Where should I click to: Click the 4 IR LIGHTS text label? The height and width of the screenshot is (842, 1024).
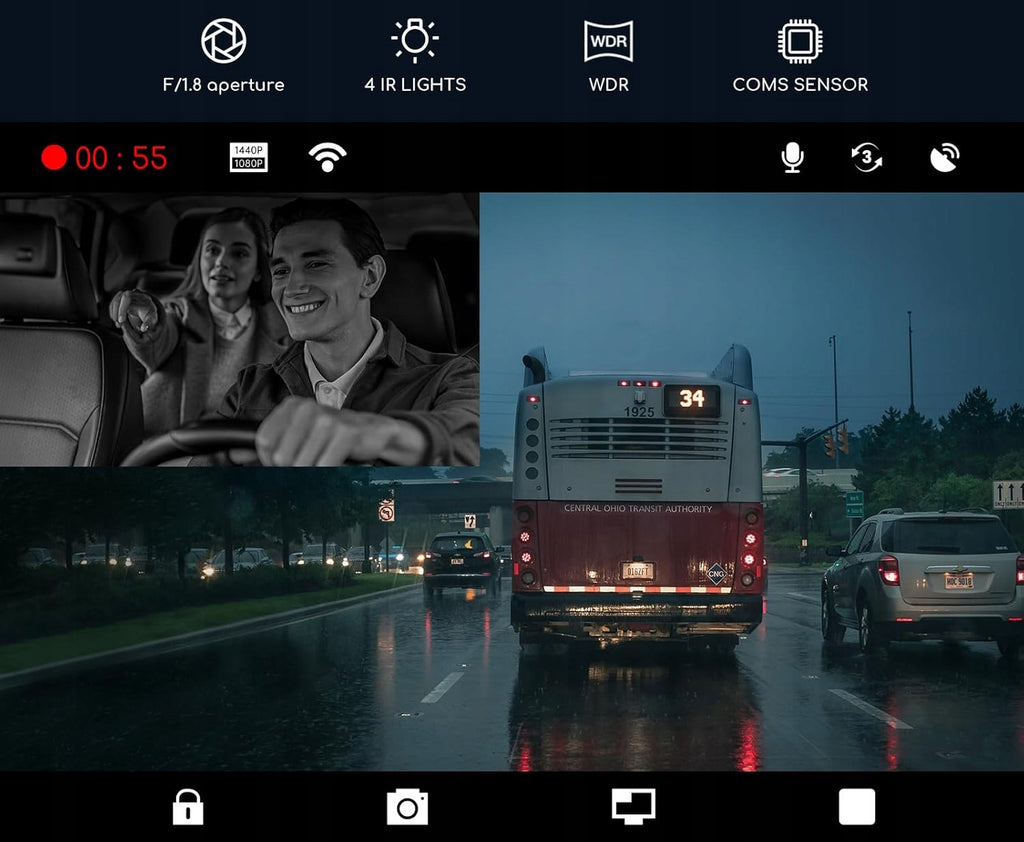click(415, 84)
